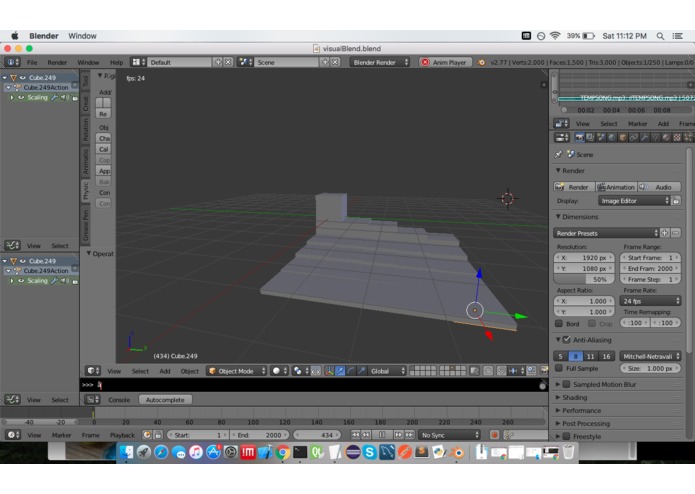Image resolution: width=695 pixels, height=494 pixels.
Task: Open the Texture properties tab (checker icon)
Action: point(677,138)
